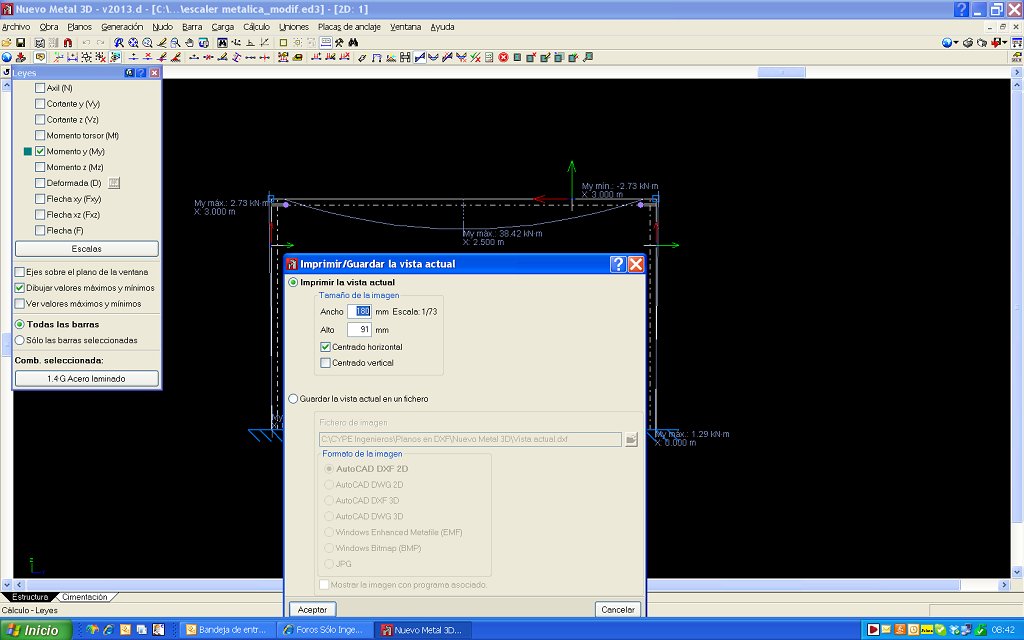The image size is (1024, 640).
Task: Open dropdown arrow next to blue globe top right
Action: click(956, 42)
